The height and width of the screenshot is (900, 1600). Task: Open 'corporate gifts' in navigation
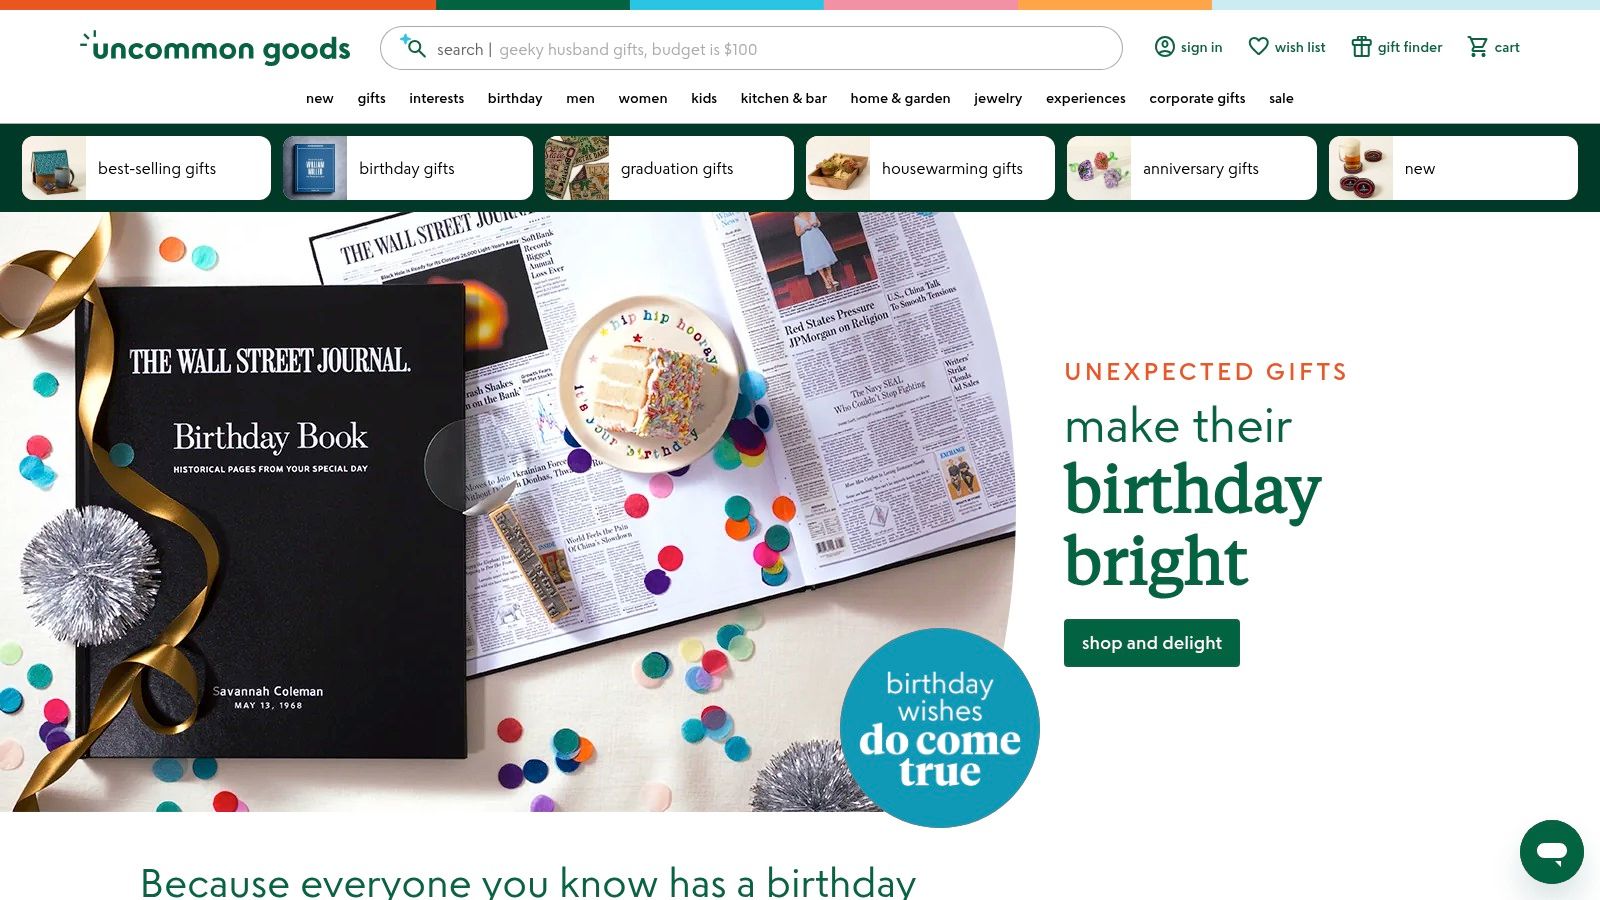point(1197,98)
